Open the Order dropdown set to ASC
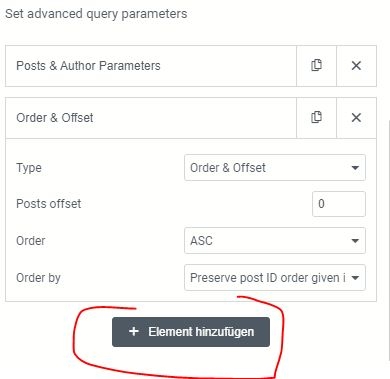 [275, 240]
